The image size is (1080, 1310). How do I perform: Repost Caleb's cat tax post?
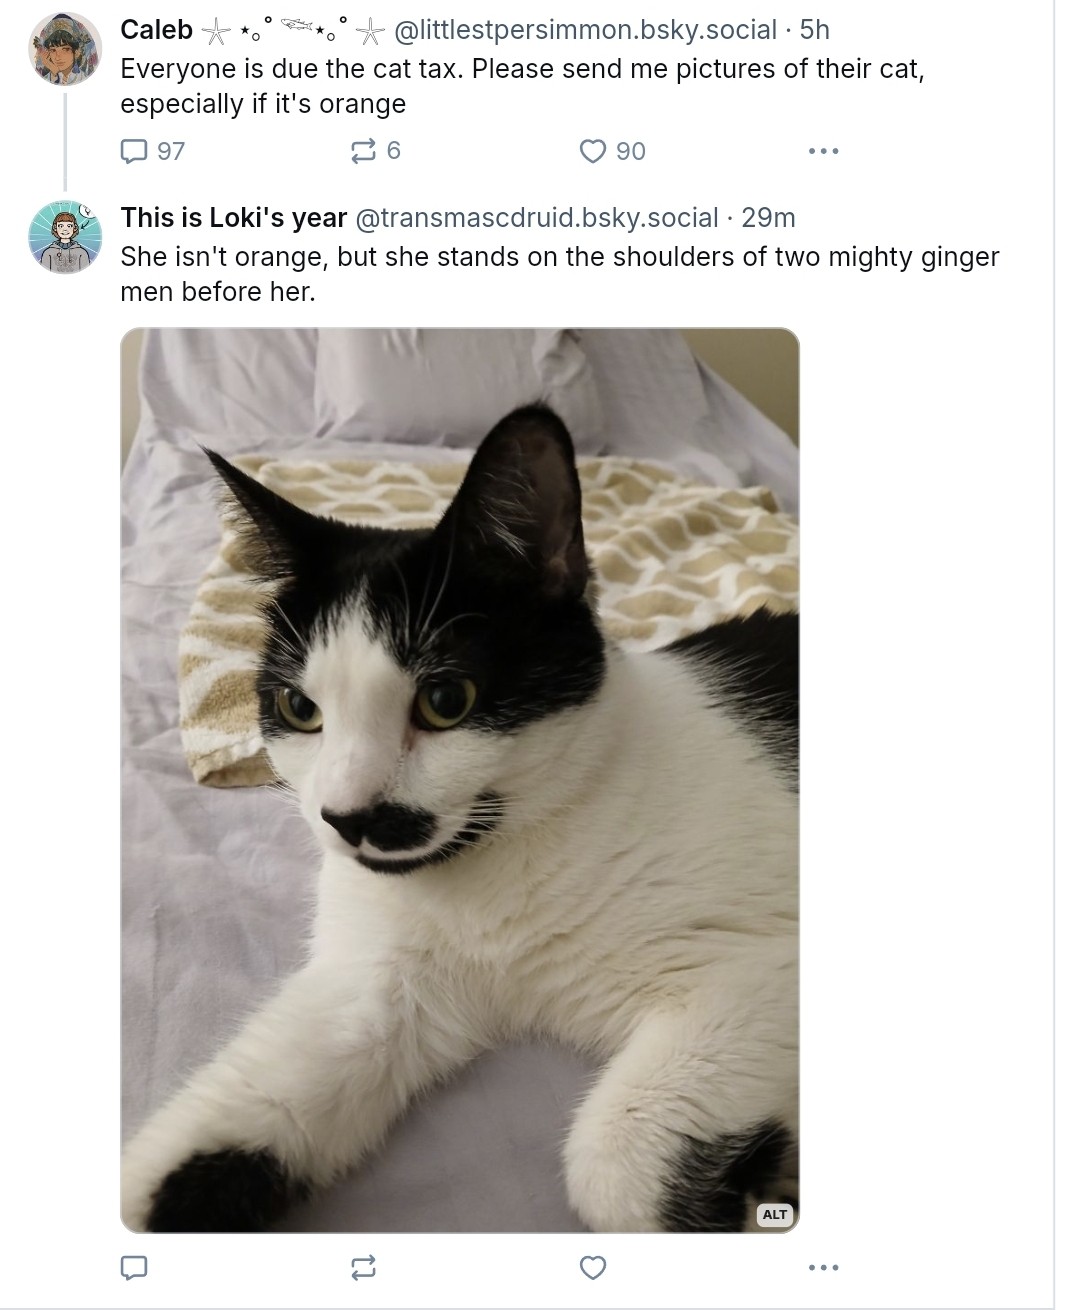point(363,151)
